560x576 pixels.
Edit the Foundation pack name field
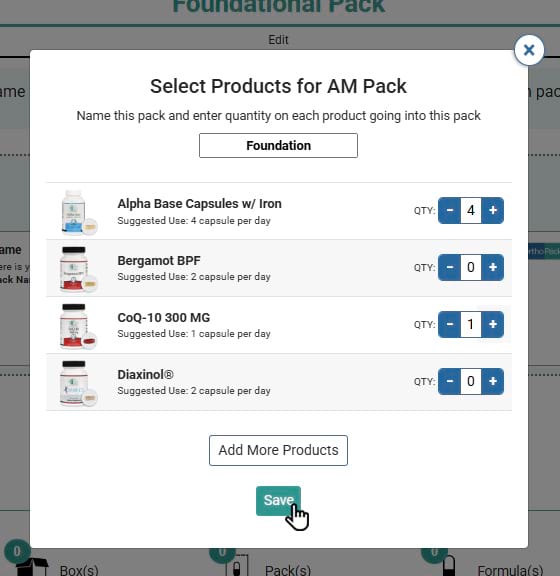279,145
